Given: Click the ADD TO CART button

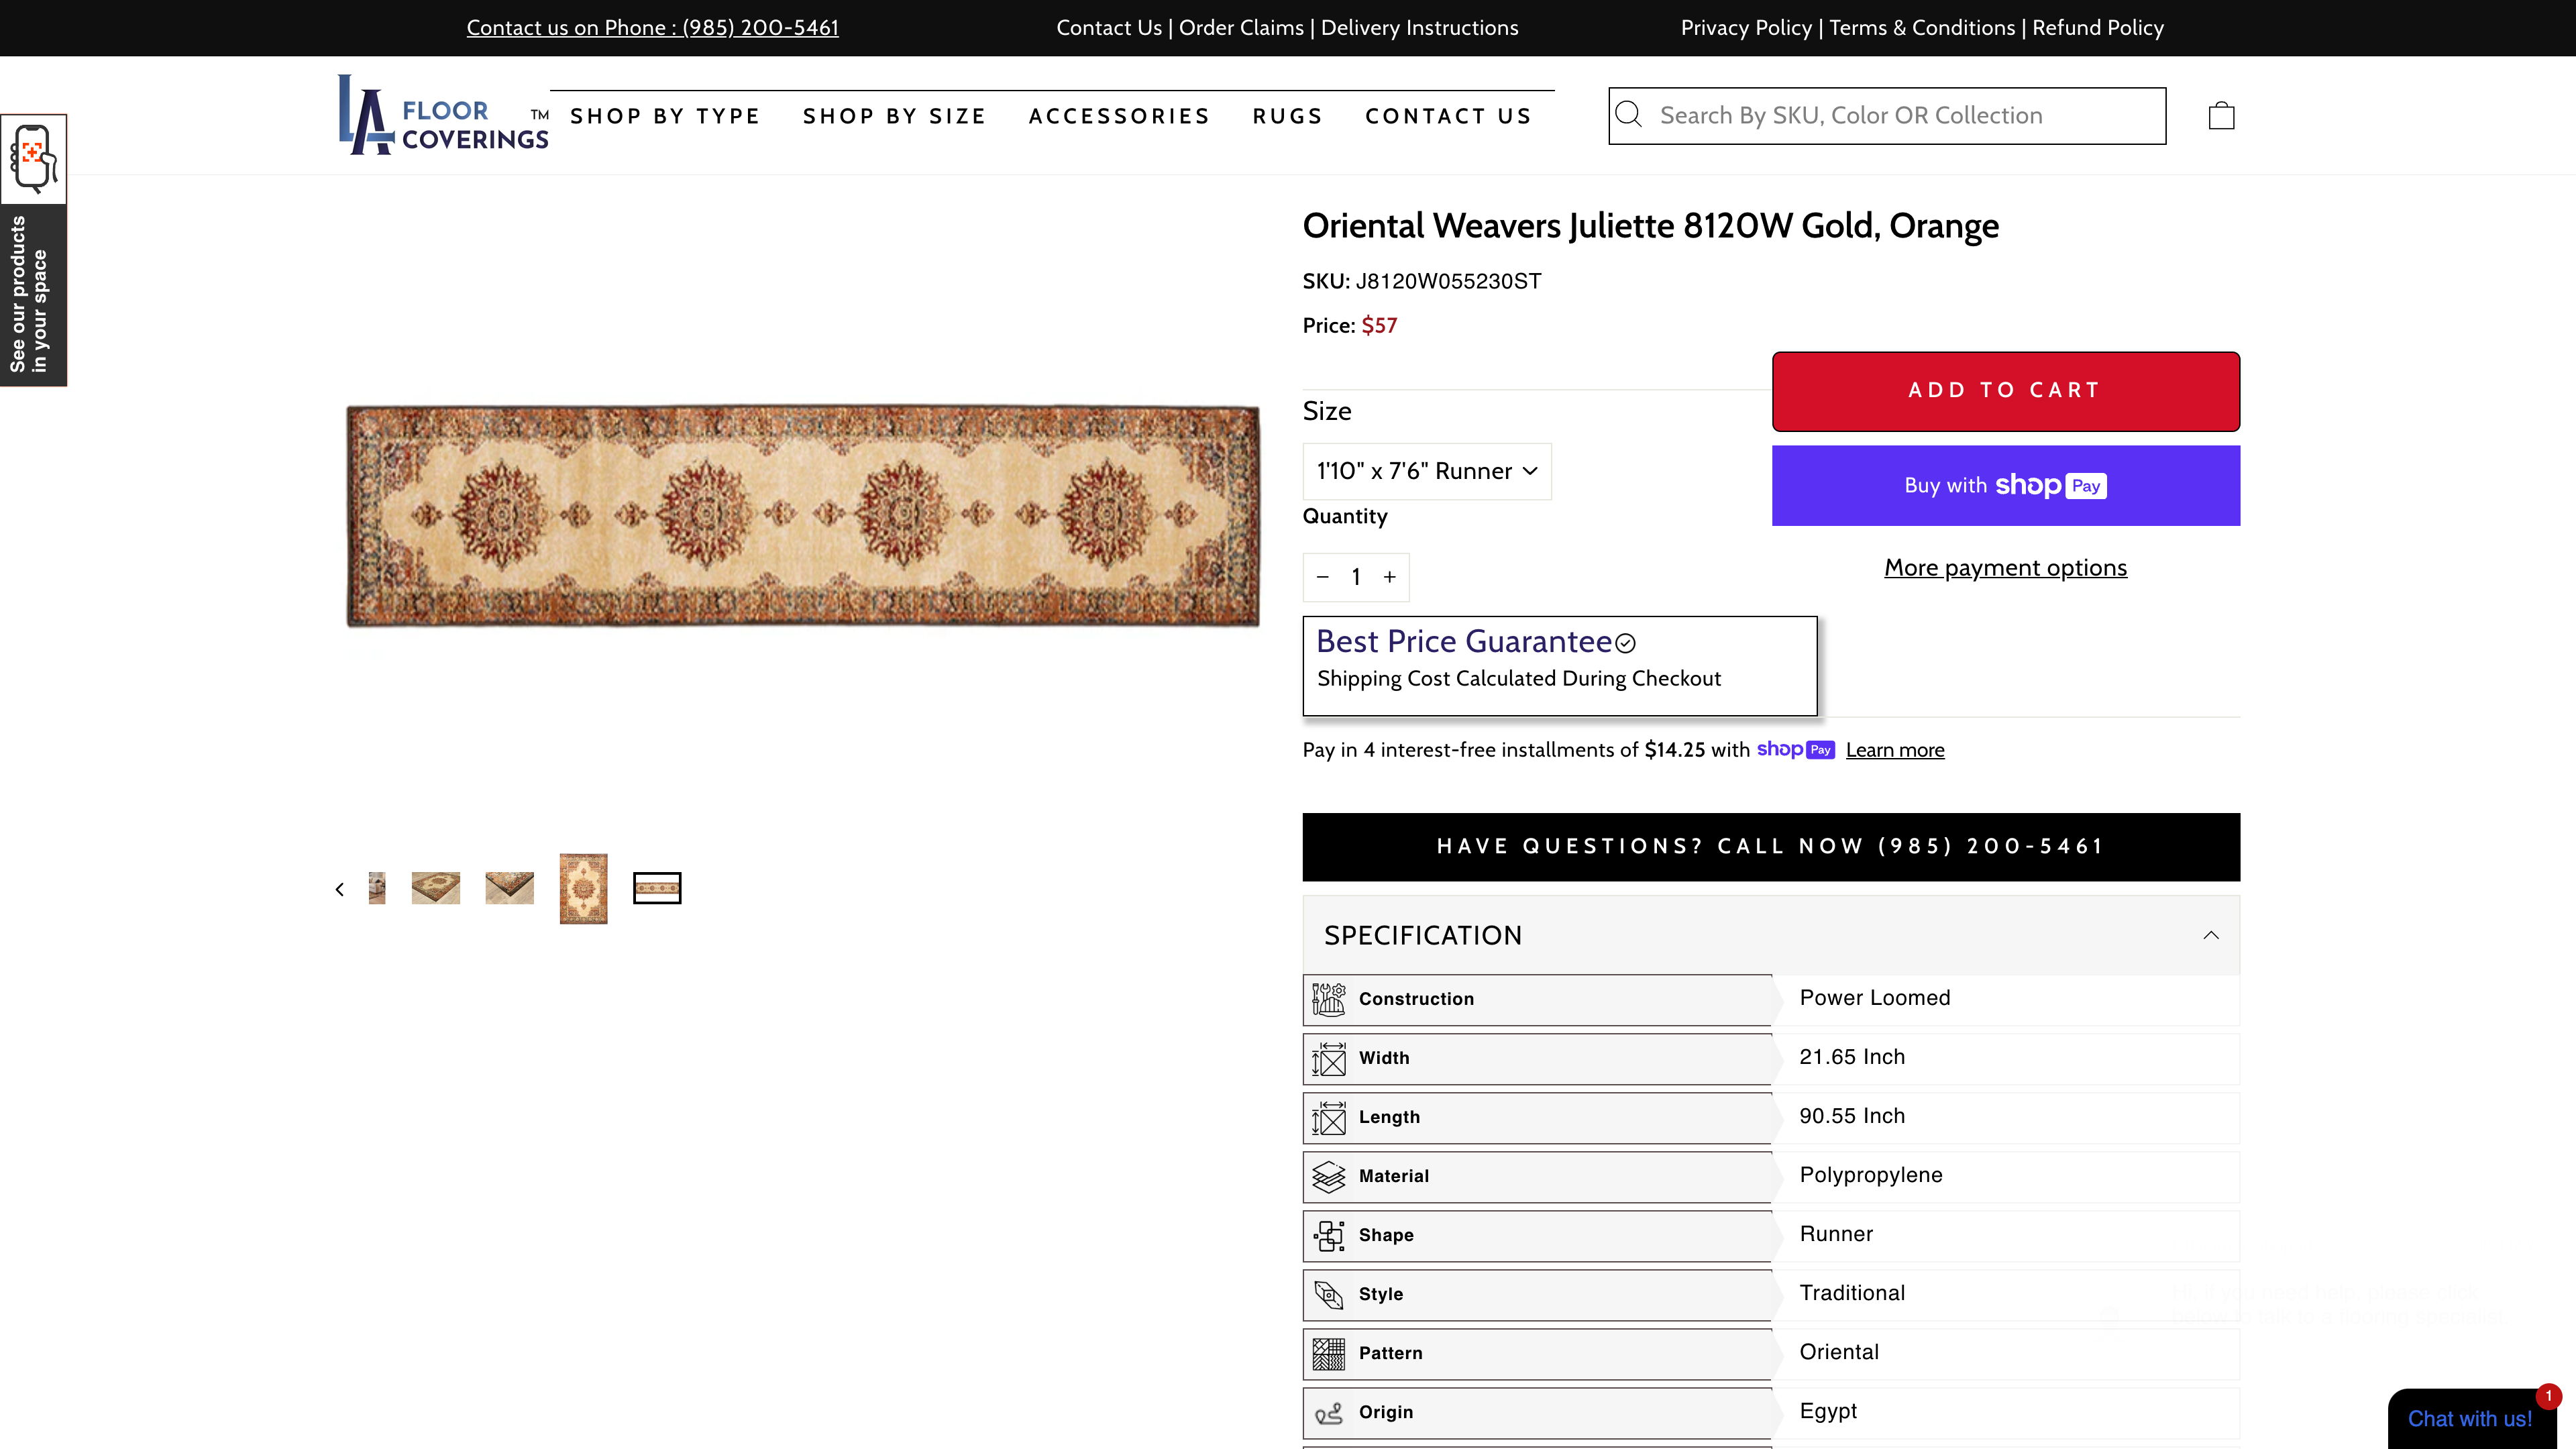Looking at the screenshot, I should pyautogui.click(x=2004, y=390).
